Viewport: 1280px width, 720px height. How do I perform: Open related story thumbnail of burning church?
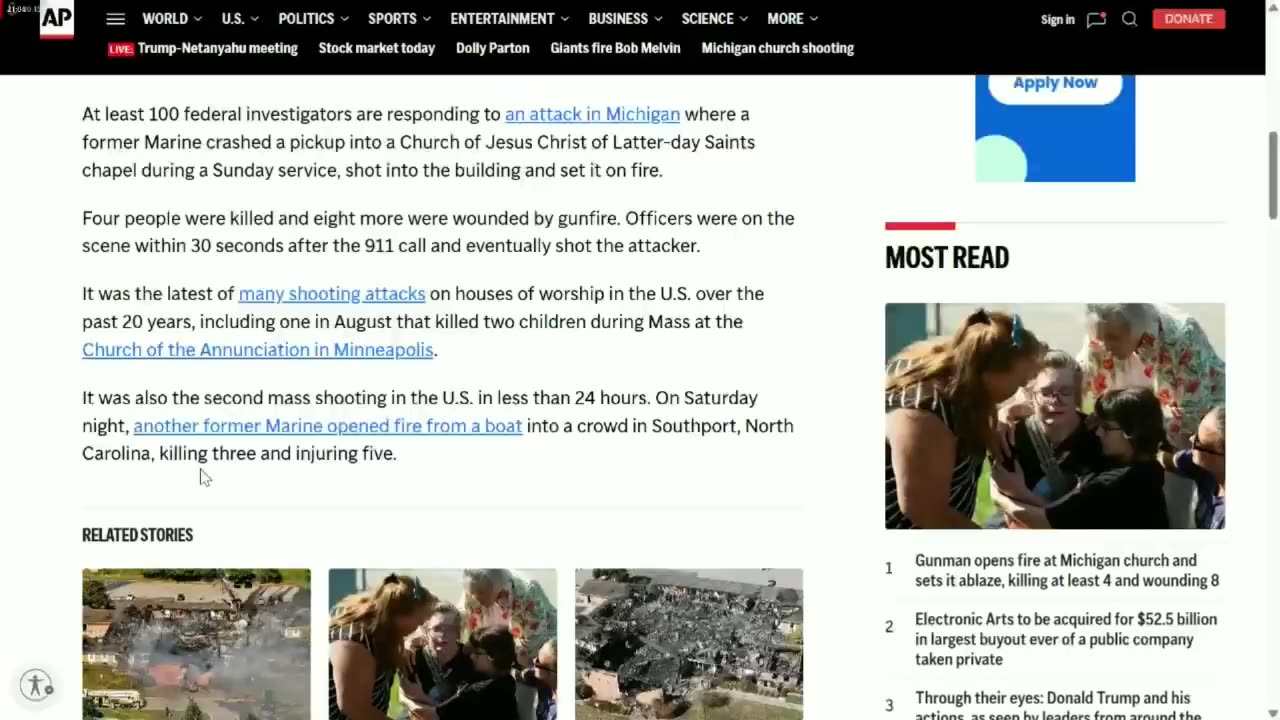[196, 644]
